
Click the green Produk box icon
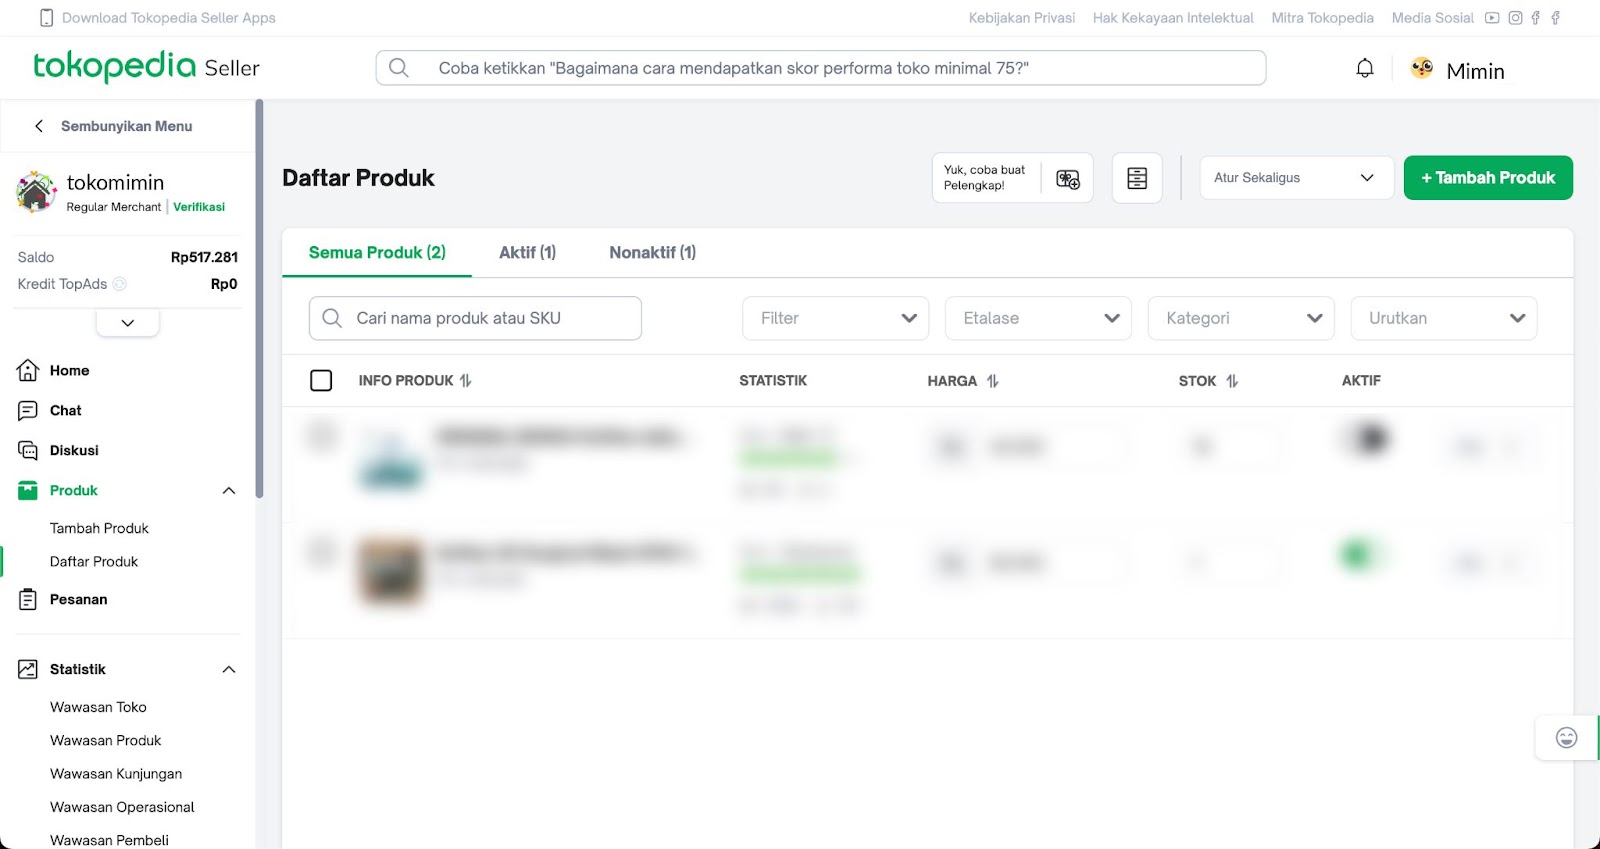[28, 490]
